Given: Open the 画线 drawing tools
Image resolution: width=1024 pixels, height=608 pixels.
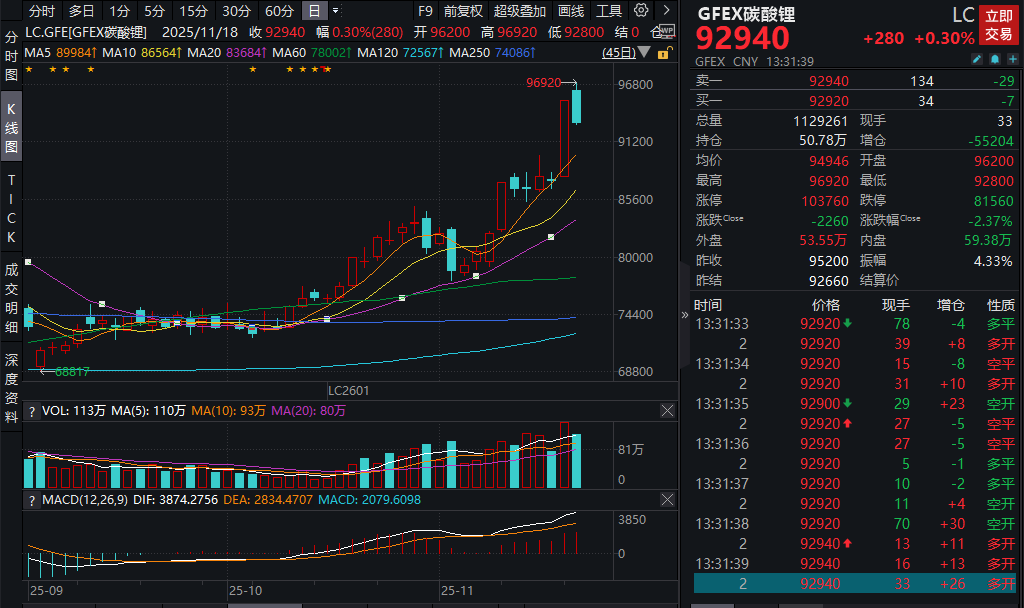Looking at the screenshot, I should pyautogui.click(x=571, y=11).
